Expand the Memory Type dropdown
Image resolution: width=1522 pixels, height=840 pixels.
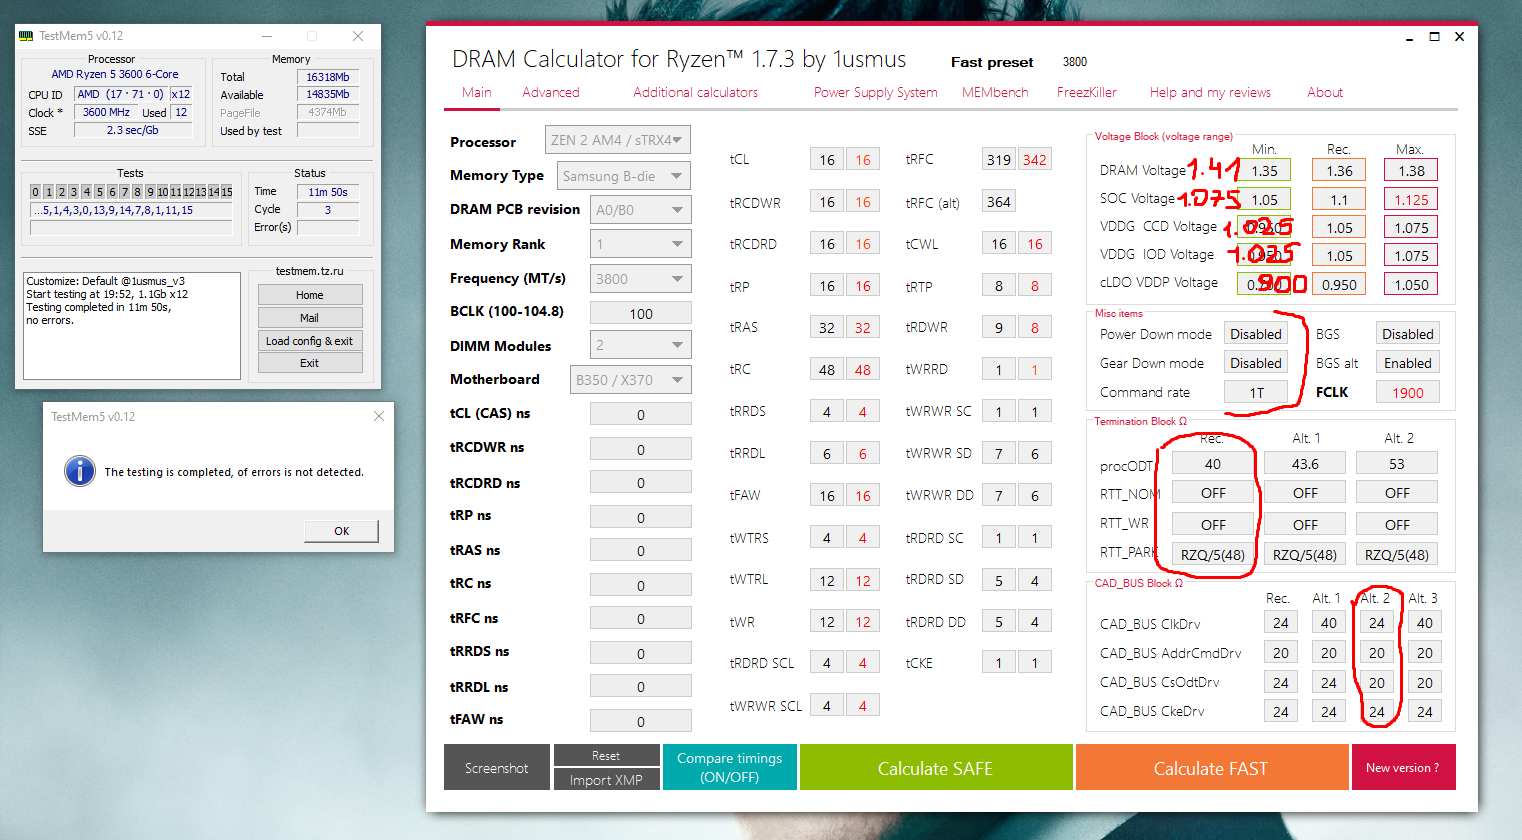[x=623, y=176]
